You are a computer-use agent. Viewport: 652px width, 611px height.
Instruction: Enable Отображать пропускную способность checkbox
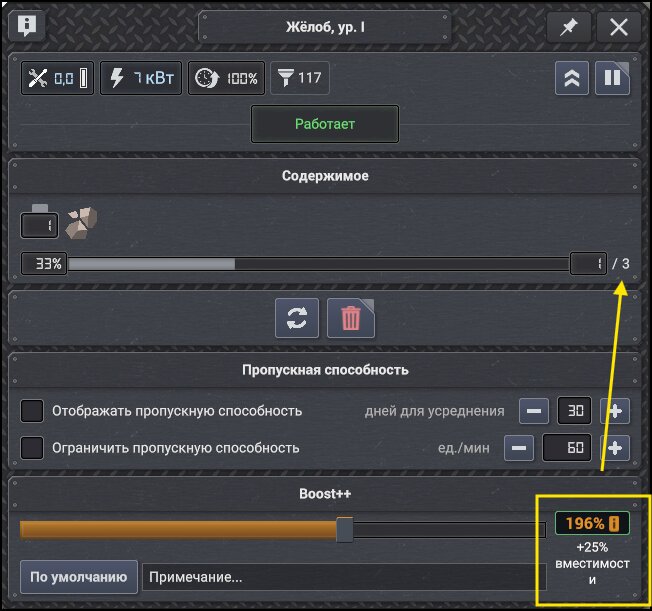(32, 411)
